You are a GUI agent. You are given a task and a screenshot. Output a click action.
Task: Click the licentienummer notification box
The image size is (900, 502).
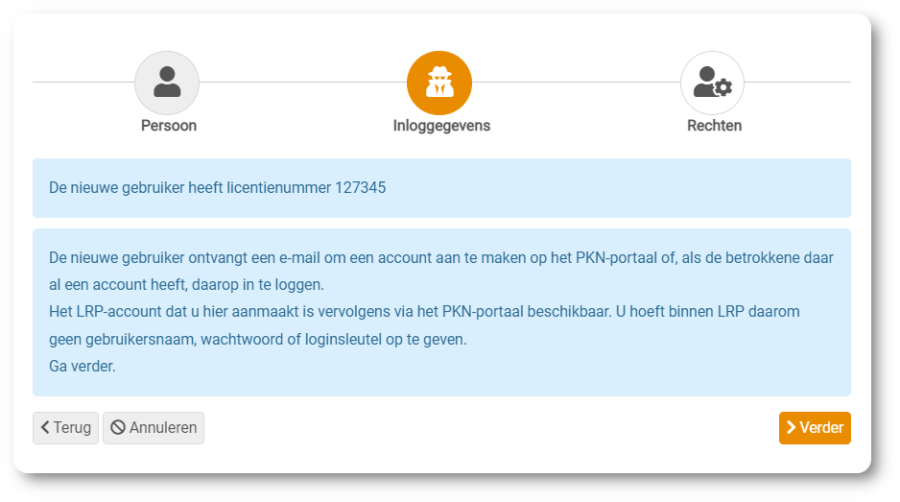441,188
